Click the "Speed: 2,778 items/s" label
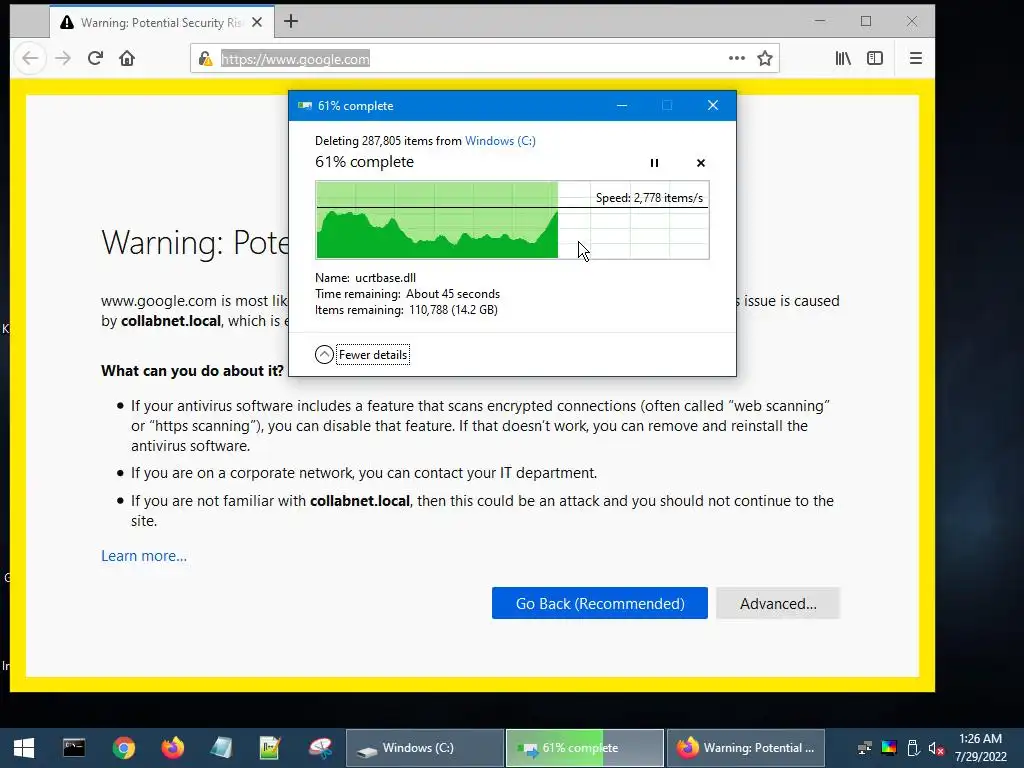The image size is (1024, 768). (x=649, y=198)
